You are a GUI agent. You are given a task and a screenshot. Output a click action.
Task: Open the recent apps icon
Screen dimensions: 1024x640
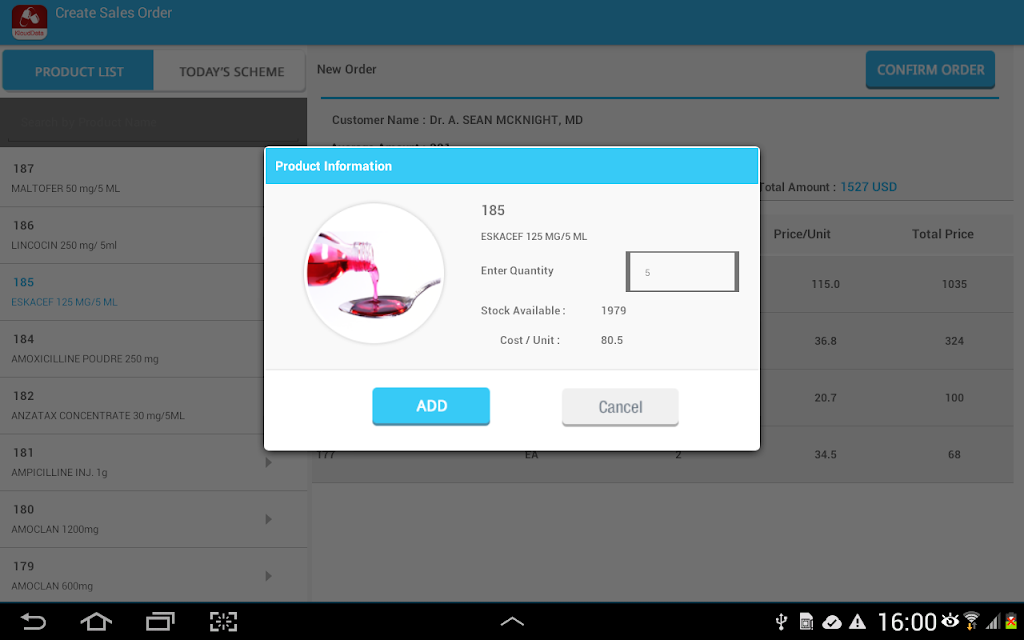pyautogui.click(x=160, y=621)
